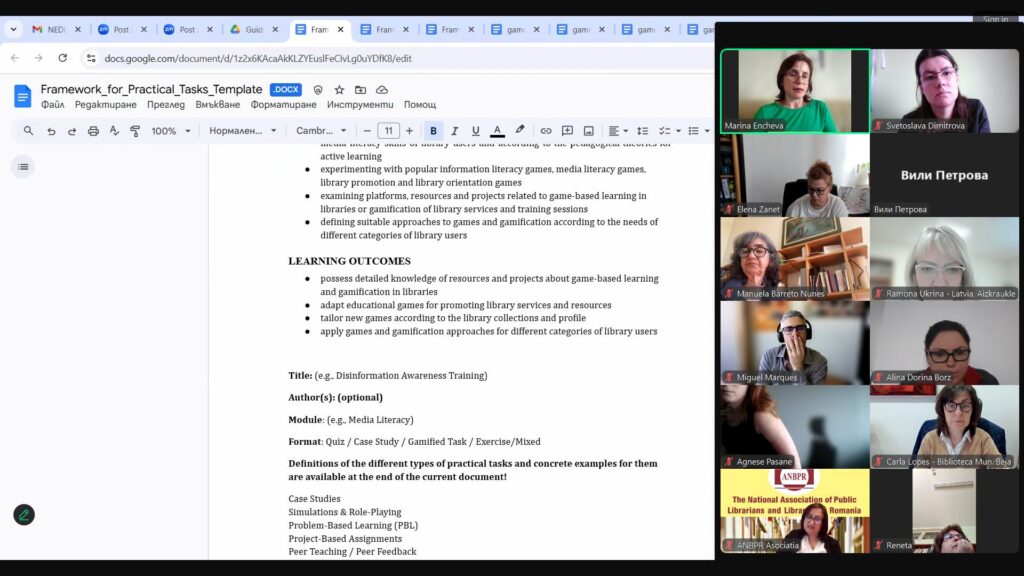
Task: Toggle italic formatting button
Action: point(454,131)
